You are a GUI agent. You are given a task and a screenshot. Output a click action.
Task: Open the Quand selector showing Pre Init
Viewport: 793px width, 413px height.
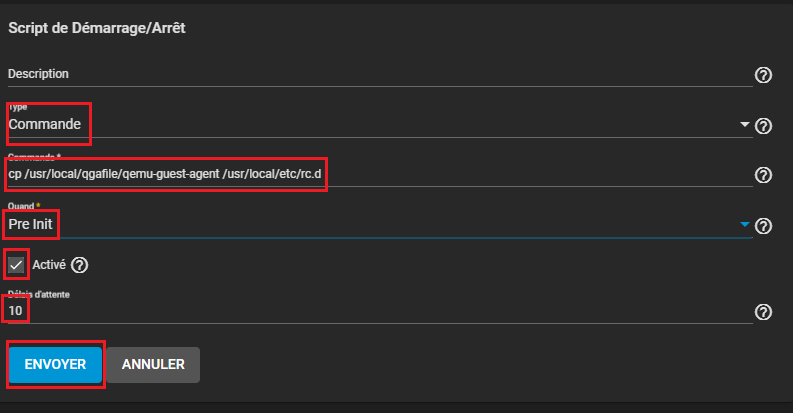click(370, 225)
